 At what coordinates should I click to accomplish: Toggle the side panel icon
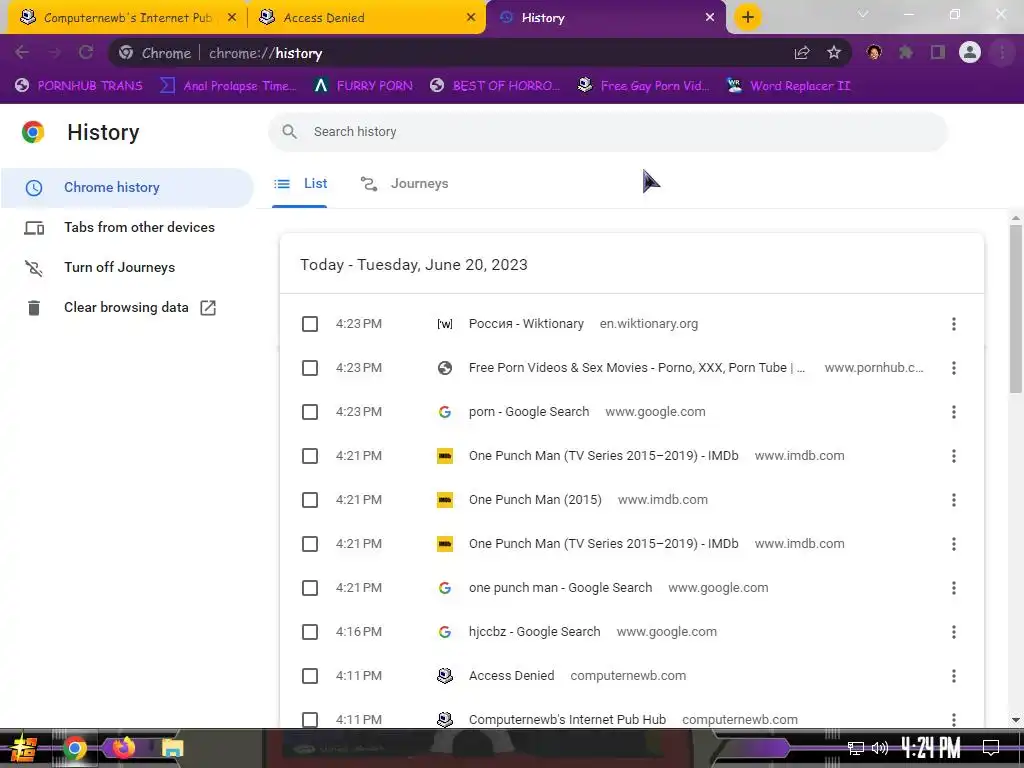coord(938,53)
